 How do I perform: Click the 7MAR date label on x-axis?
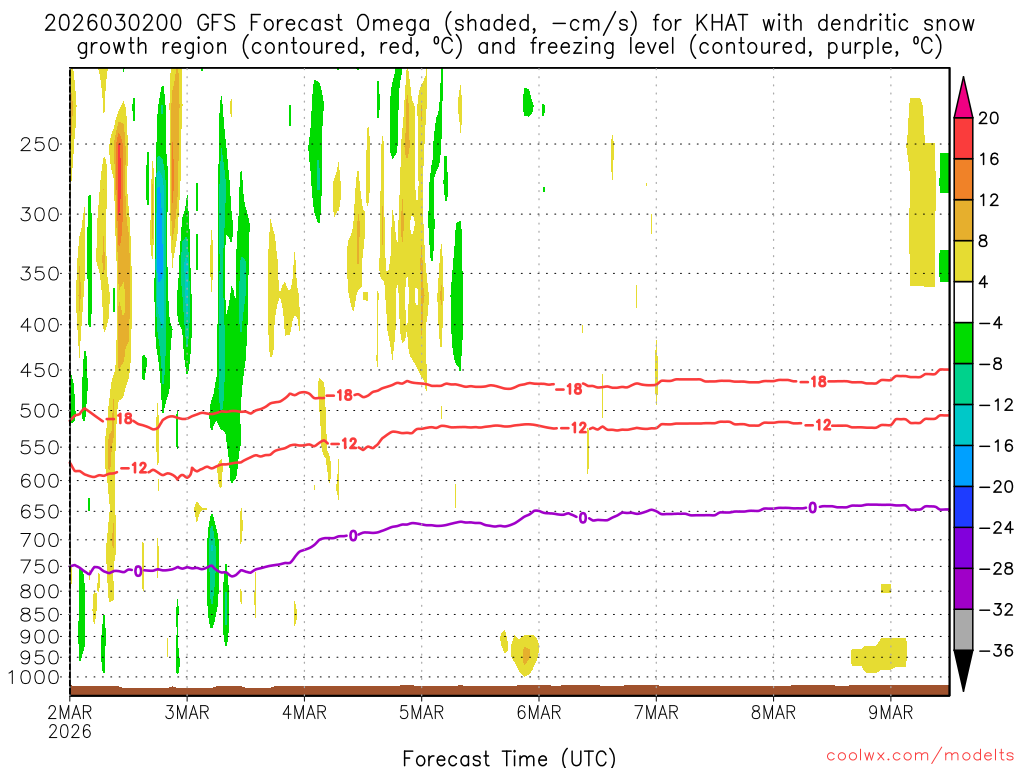[x=656, y=712]
